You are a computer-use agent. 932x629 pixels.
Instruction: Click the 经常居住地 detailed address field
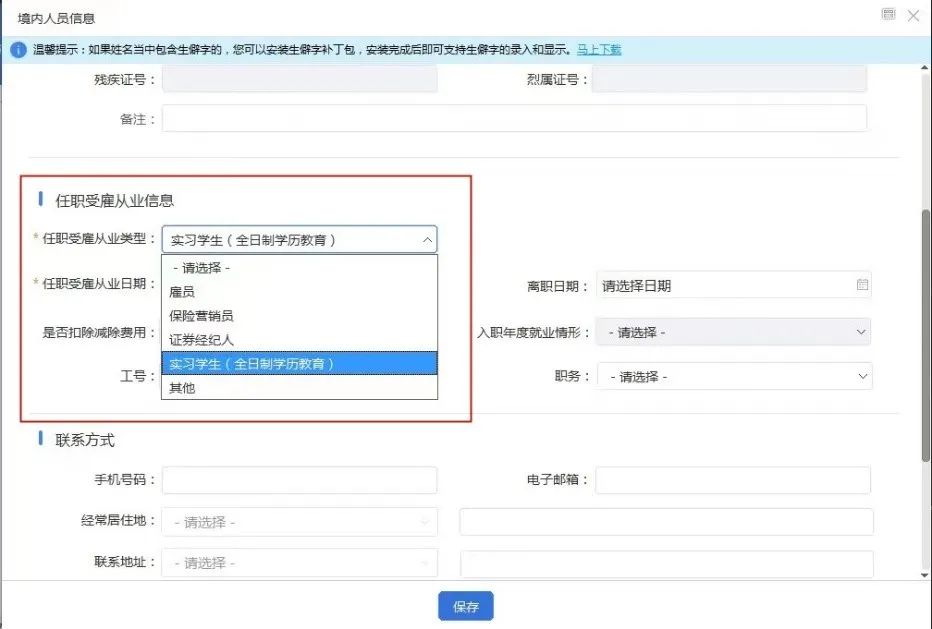pos(666,522)
